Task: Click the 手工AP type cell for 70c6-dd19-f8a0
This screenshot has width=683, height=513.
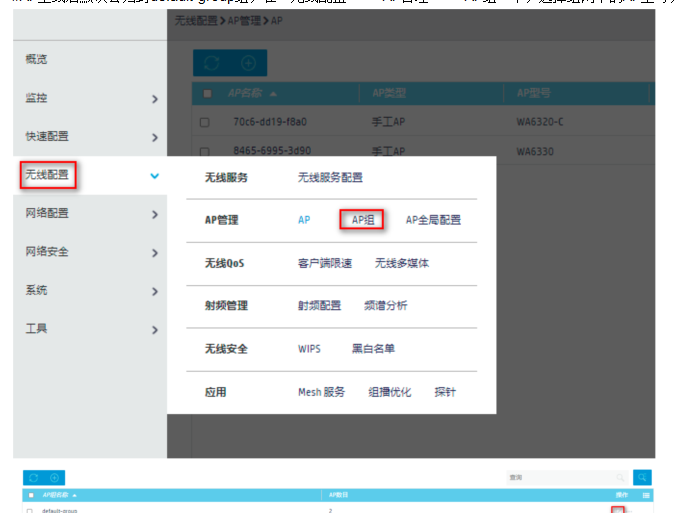Action: 389,122
